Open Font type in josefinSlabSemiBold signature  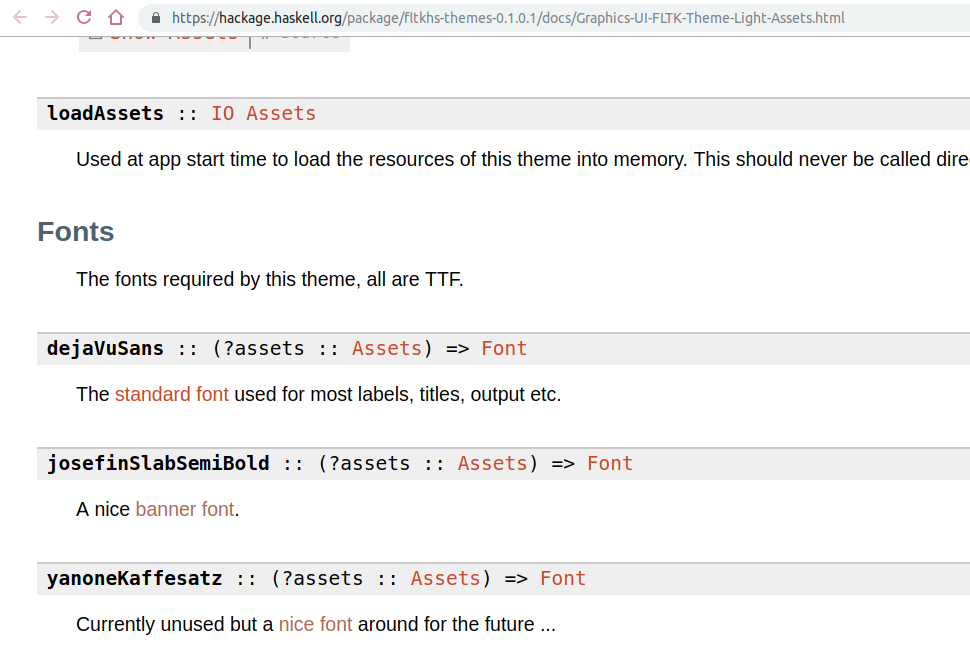click(610, 464)
